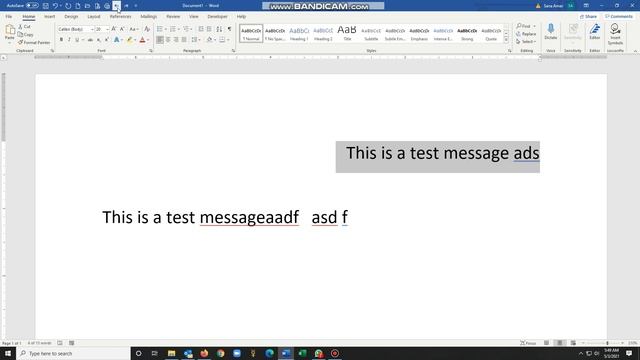This screenshot has width=640, height=360.
Task: Clear all formatting
Action: point(147,29)
